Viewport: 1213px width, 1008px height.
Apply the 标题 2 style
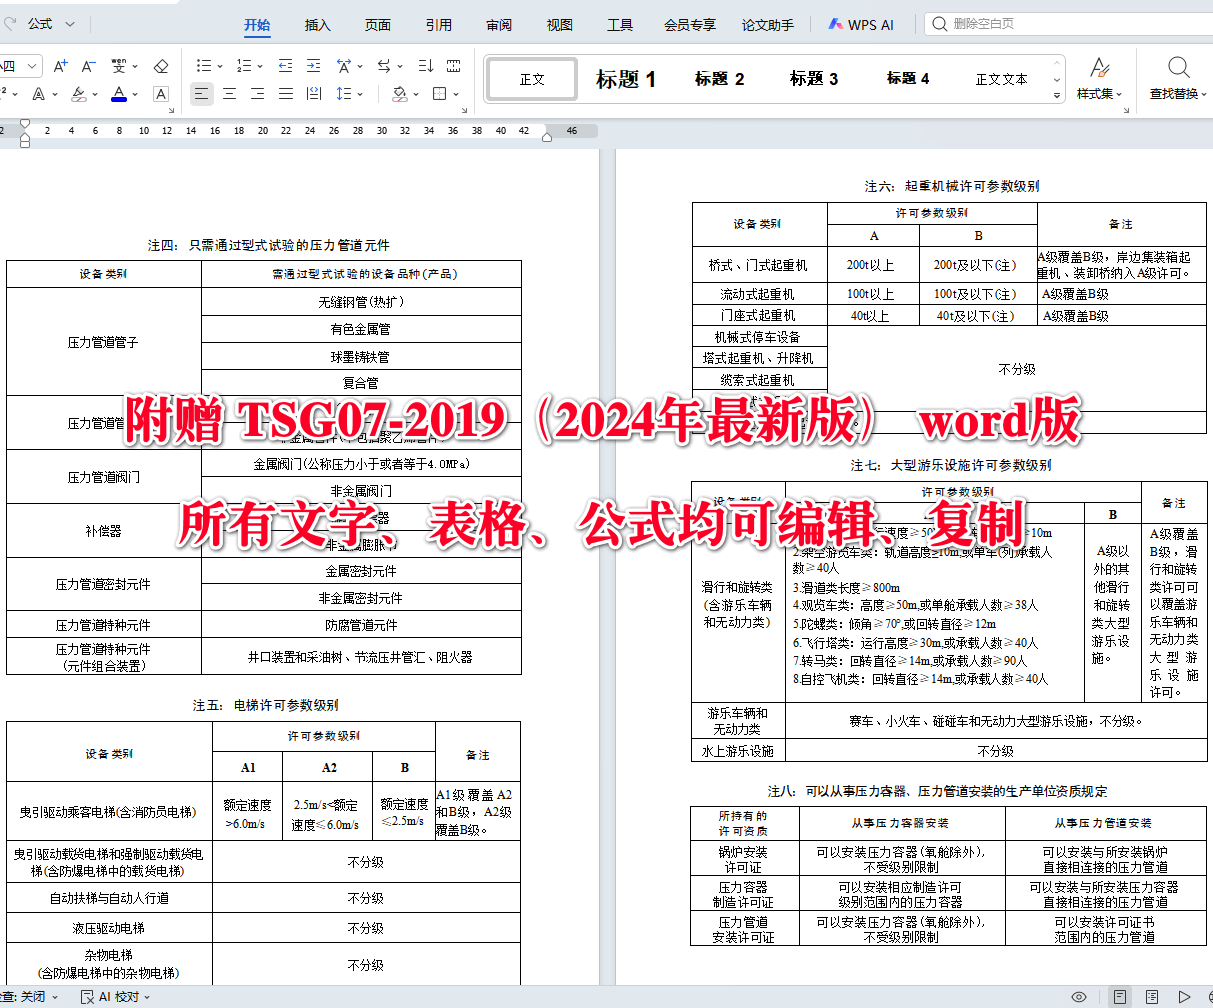(720, 79)
